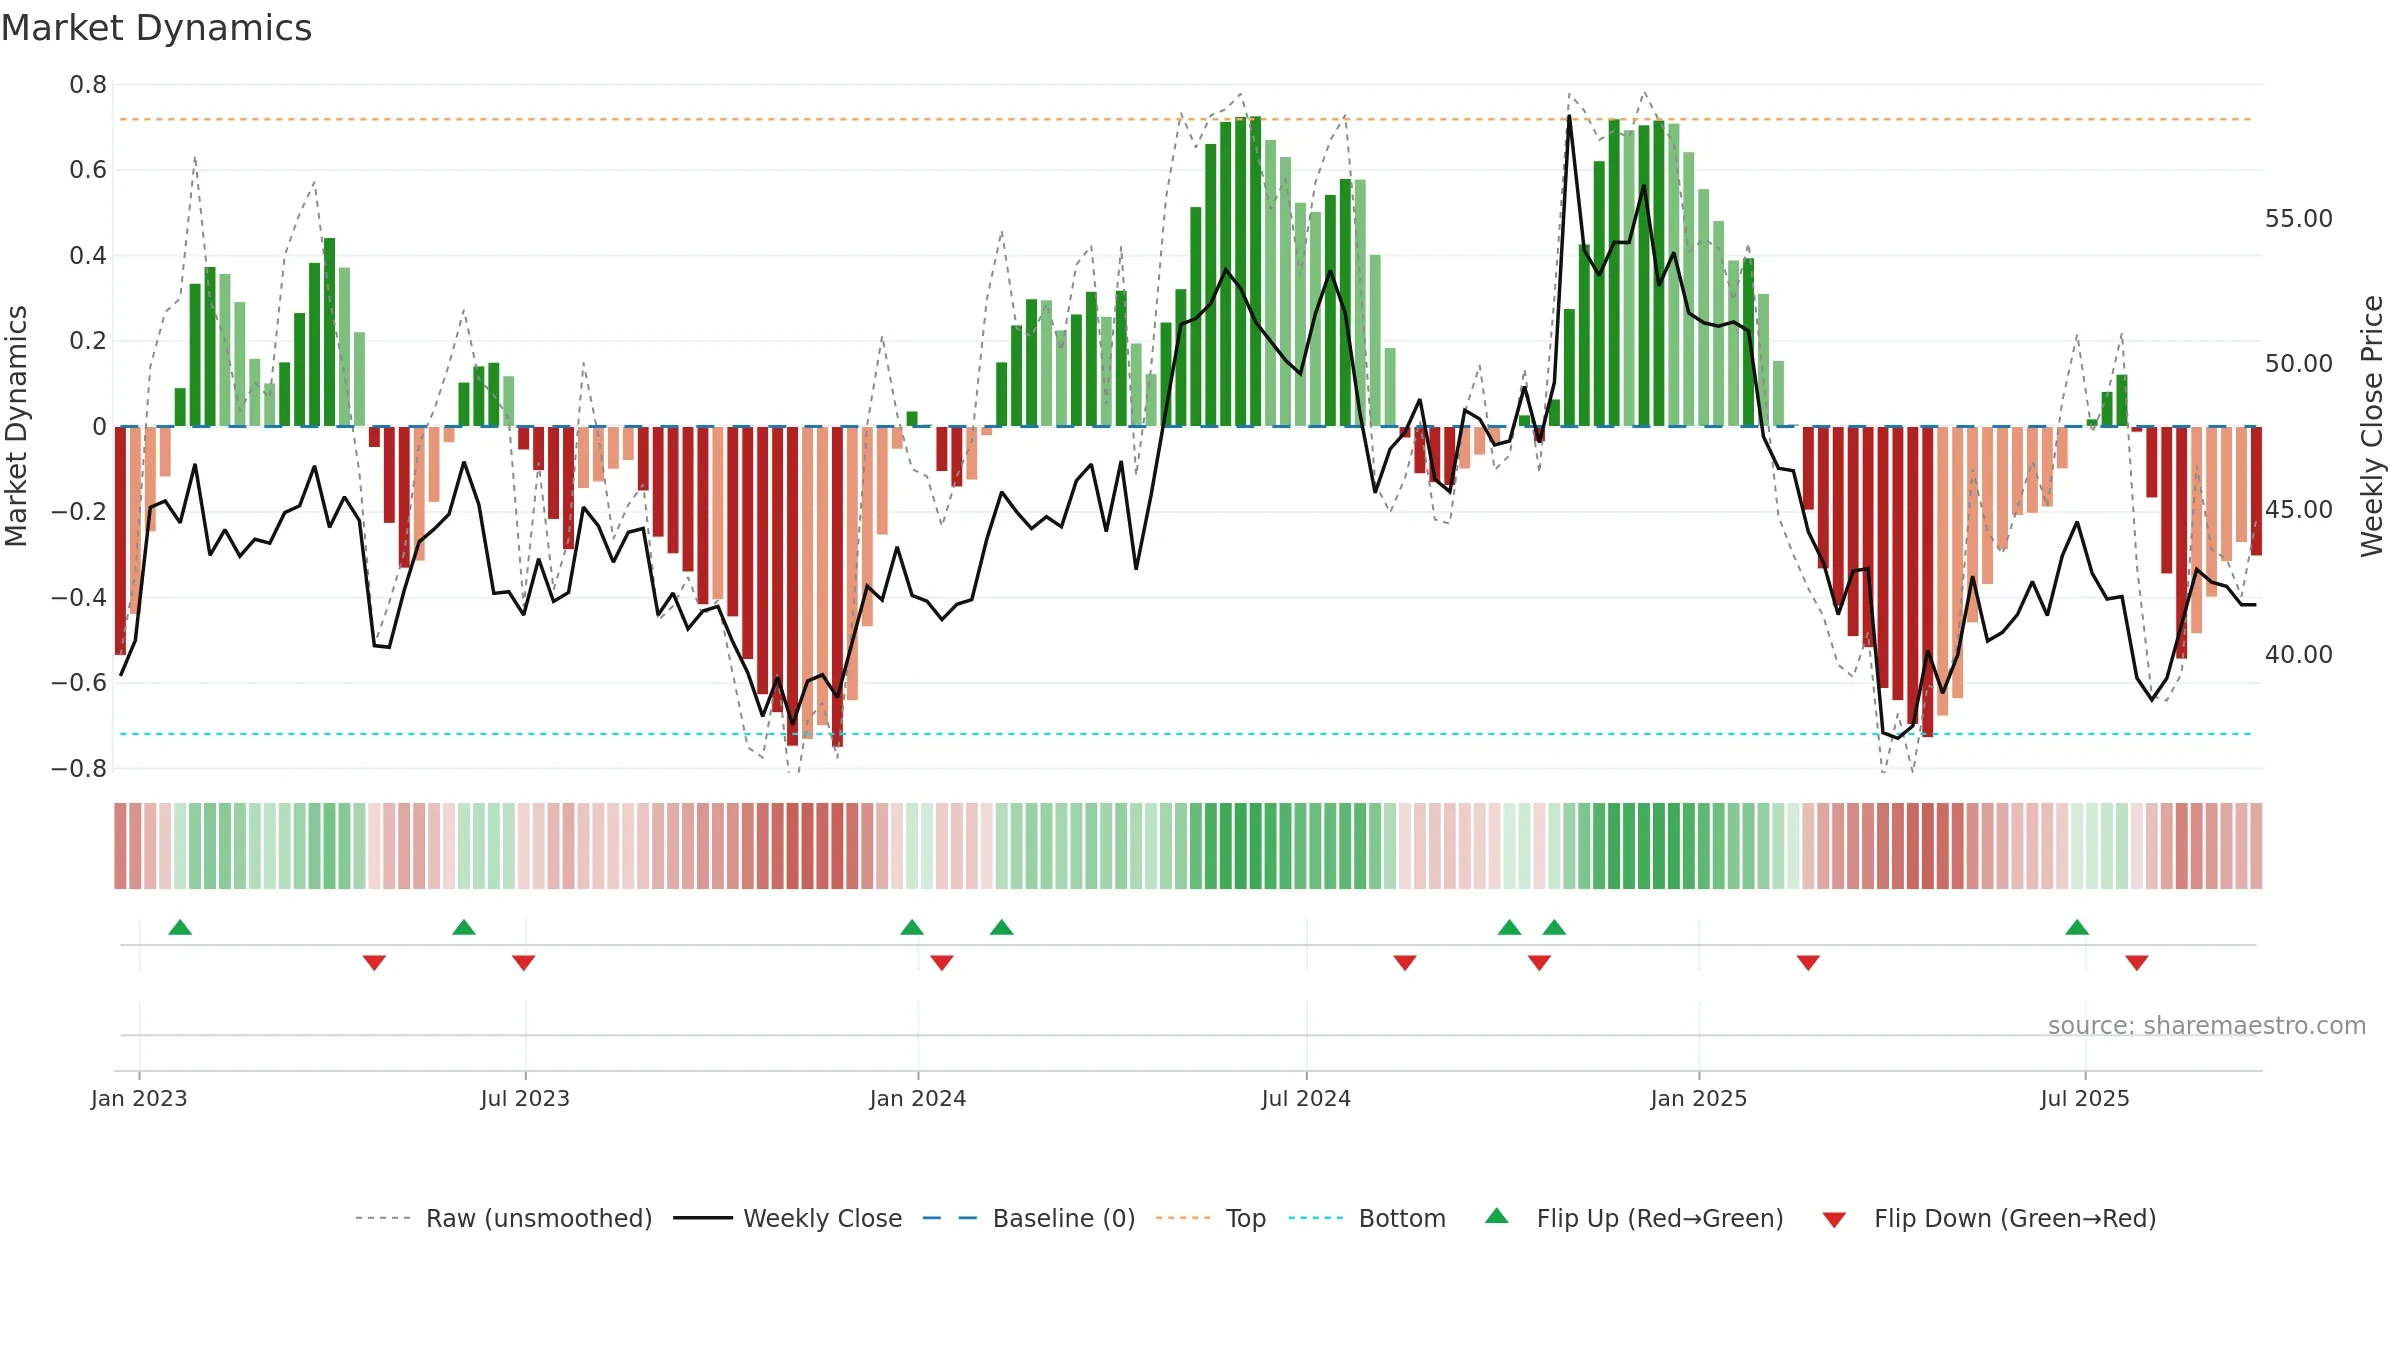Click the '−0.6' left axis tick label
Screen dimensions: 2400x1350
(x=79, y=683)
